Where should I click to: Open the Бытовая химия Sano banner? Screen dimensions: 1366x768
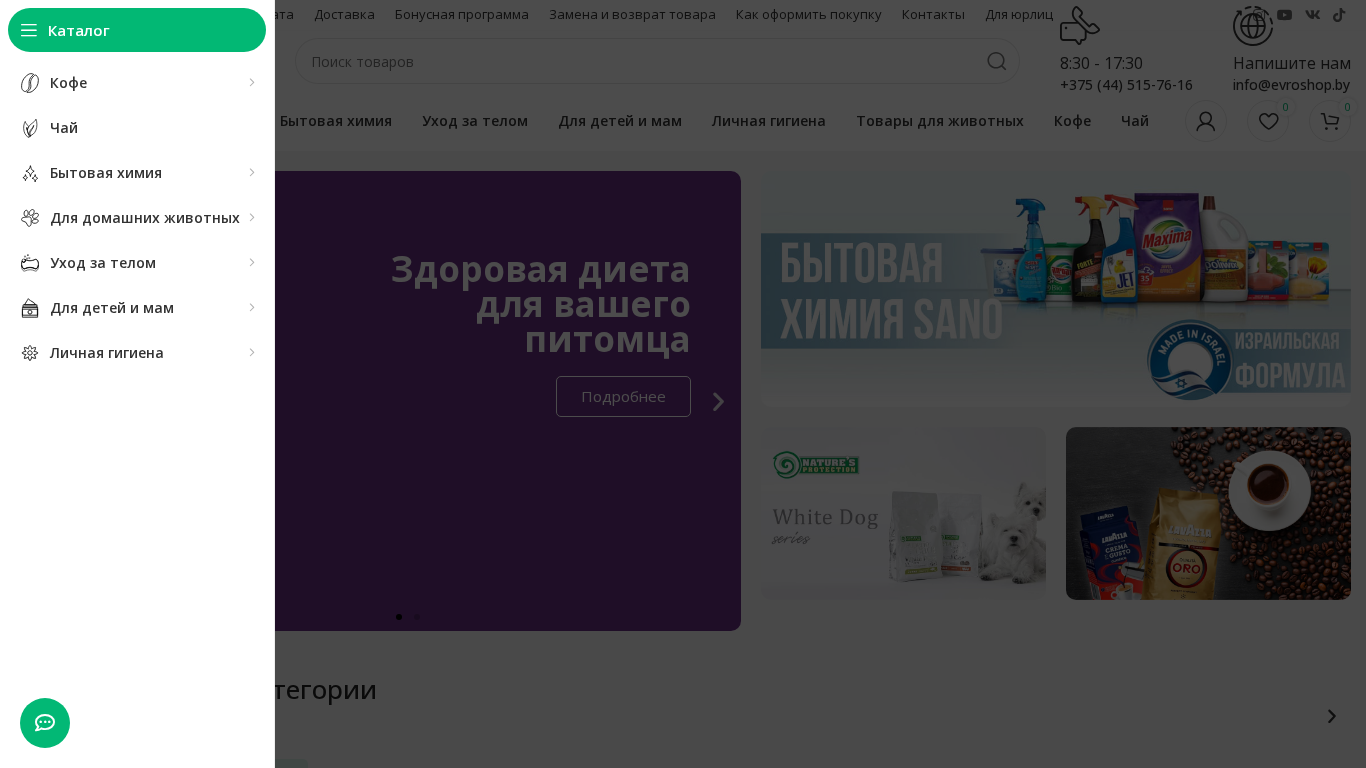1056,287
